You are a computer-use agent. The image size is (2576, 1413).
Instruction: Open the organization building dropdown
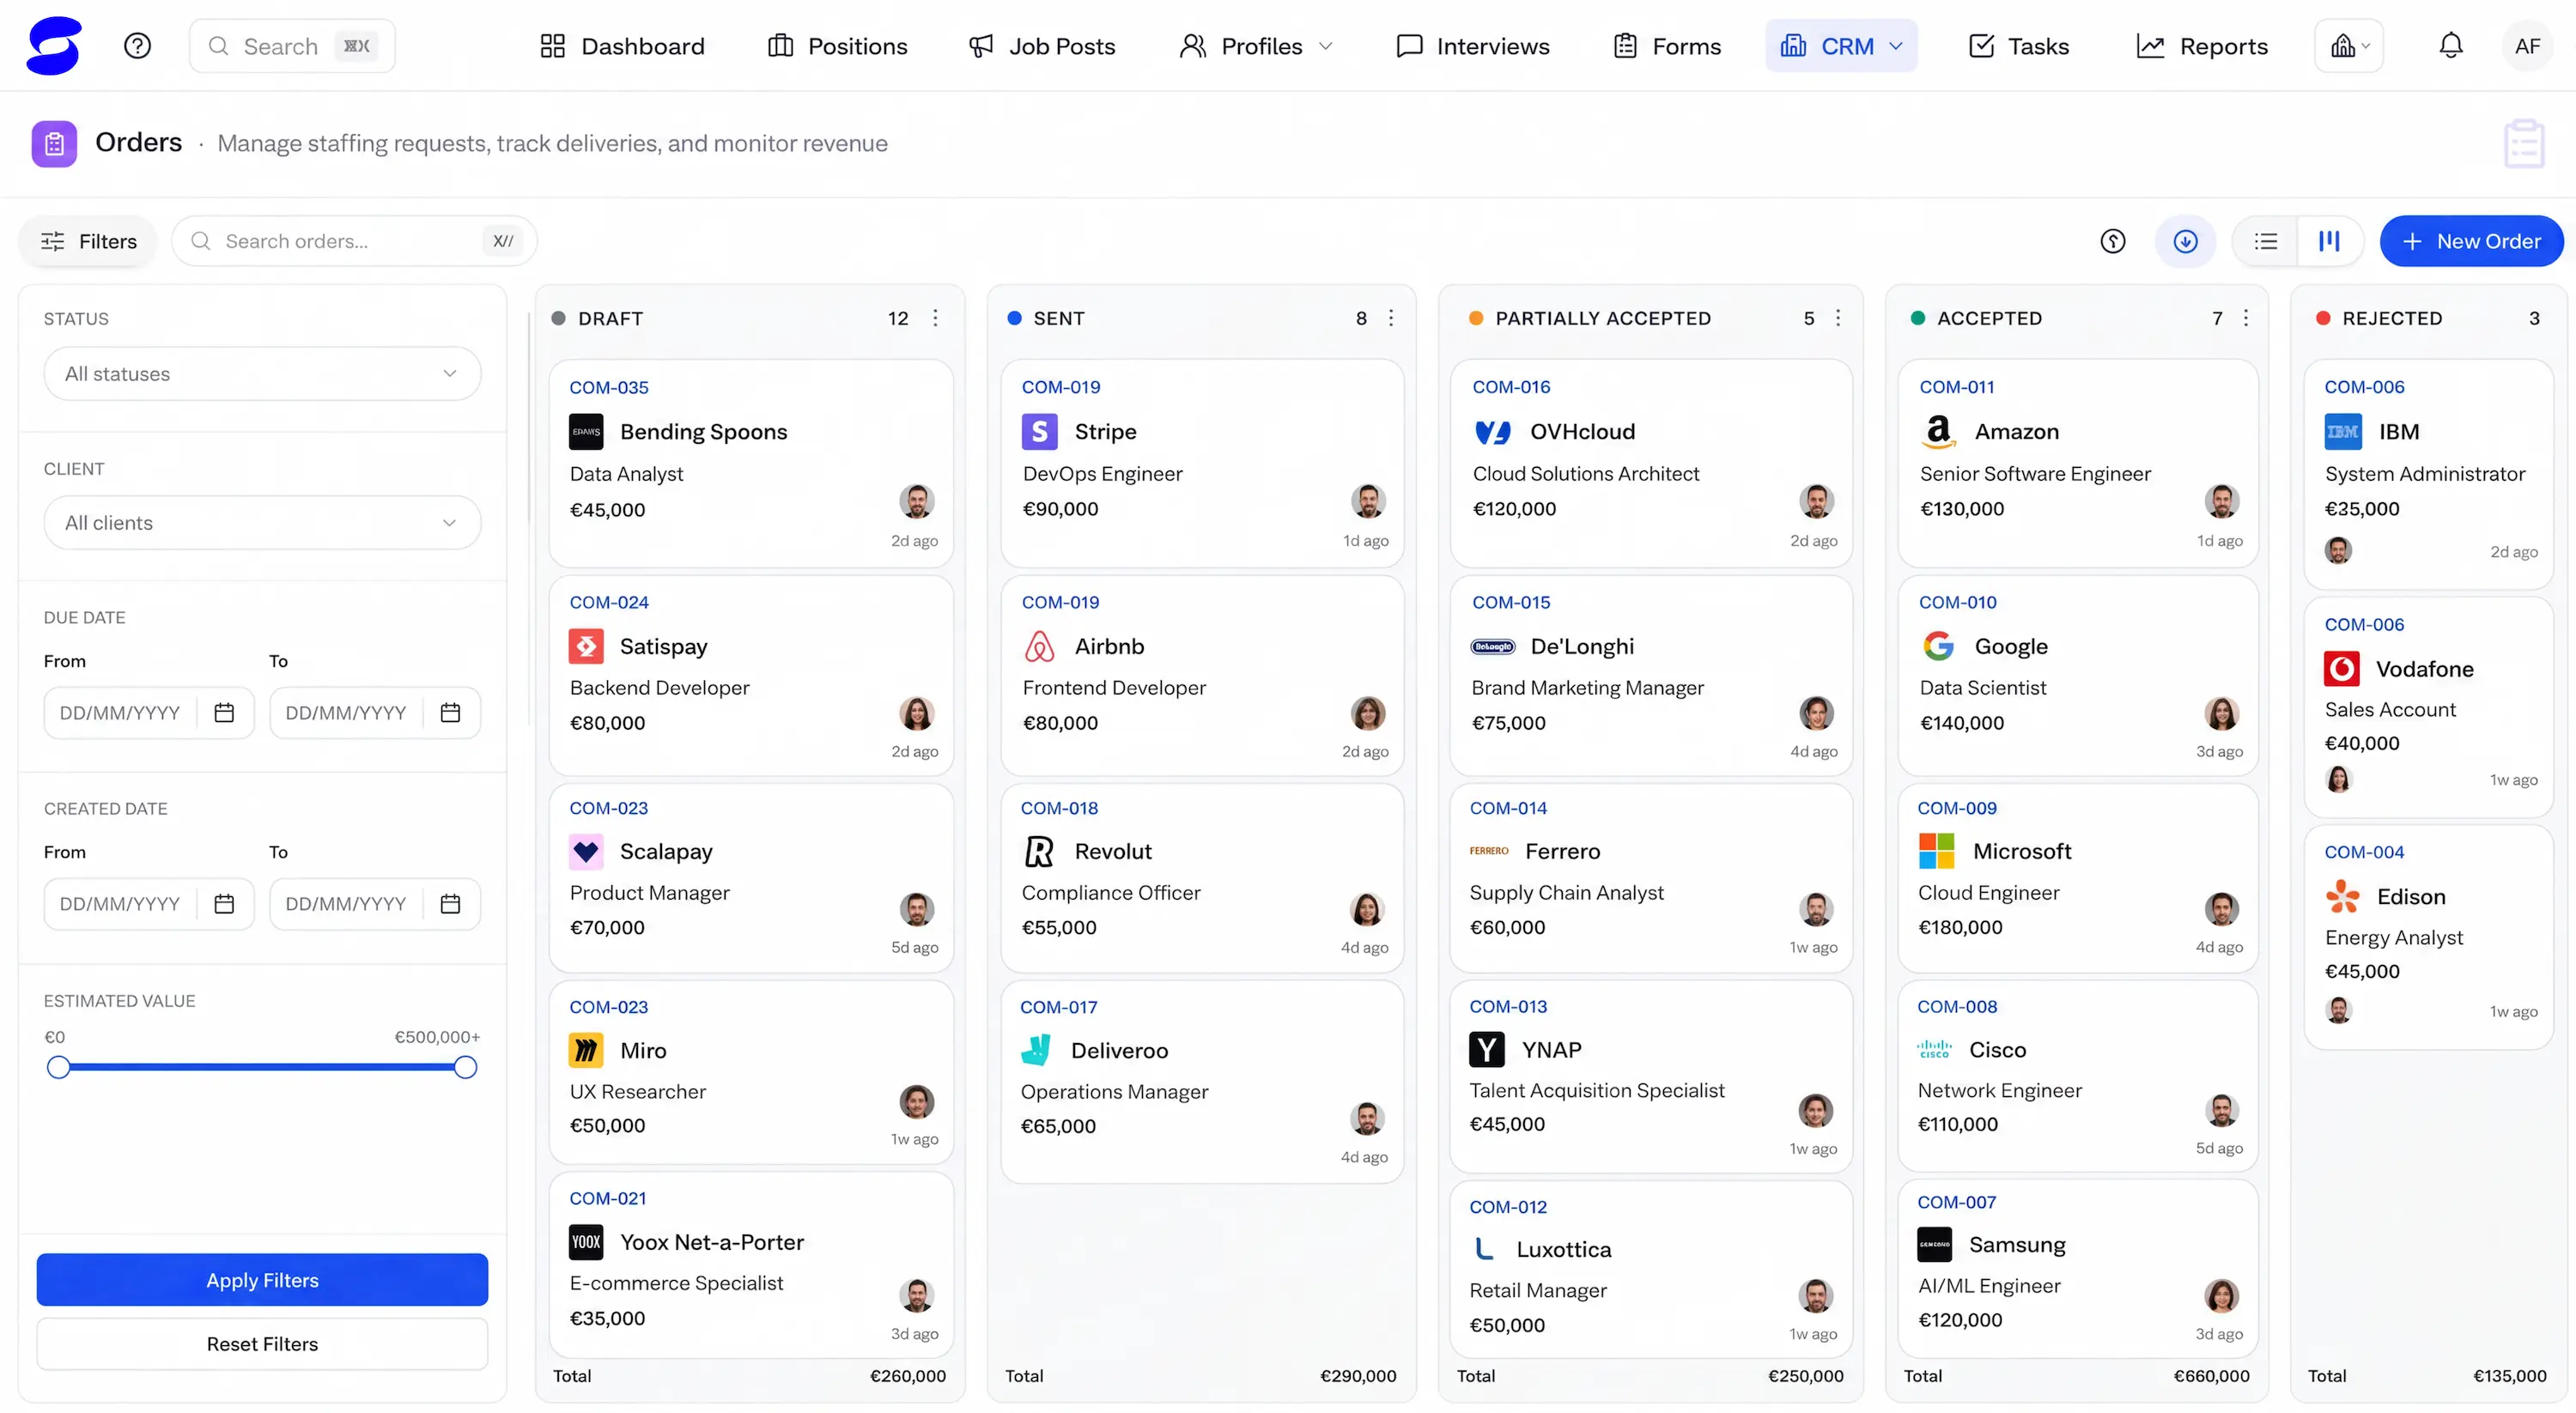(x=2348, y=46)
